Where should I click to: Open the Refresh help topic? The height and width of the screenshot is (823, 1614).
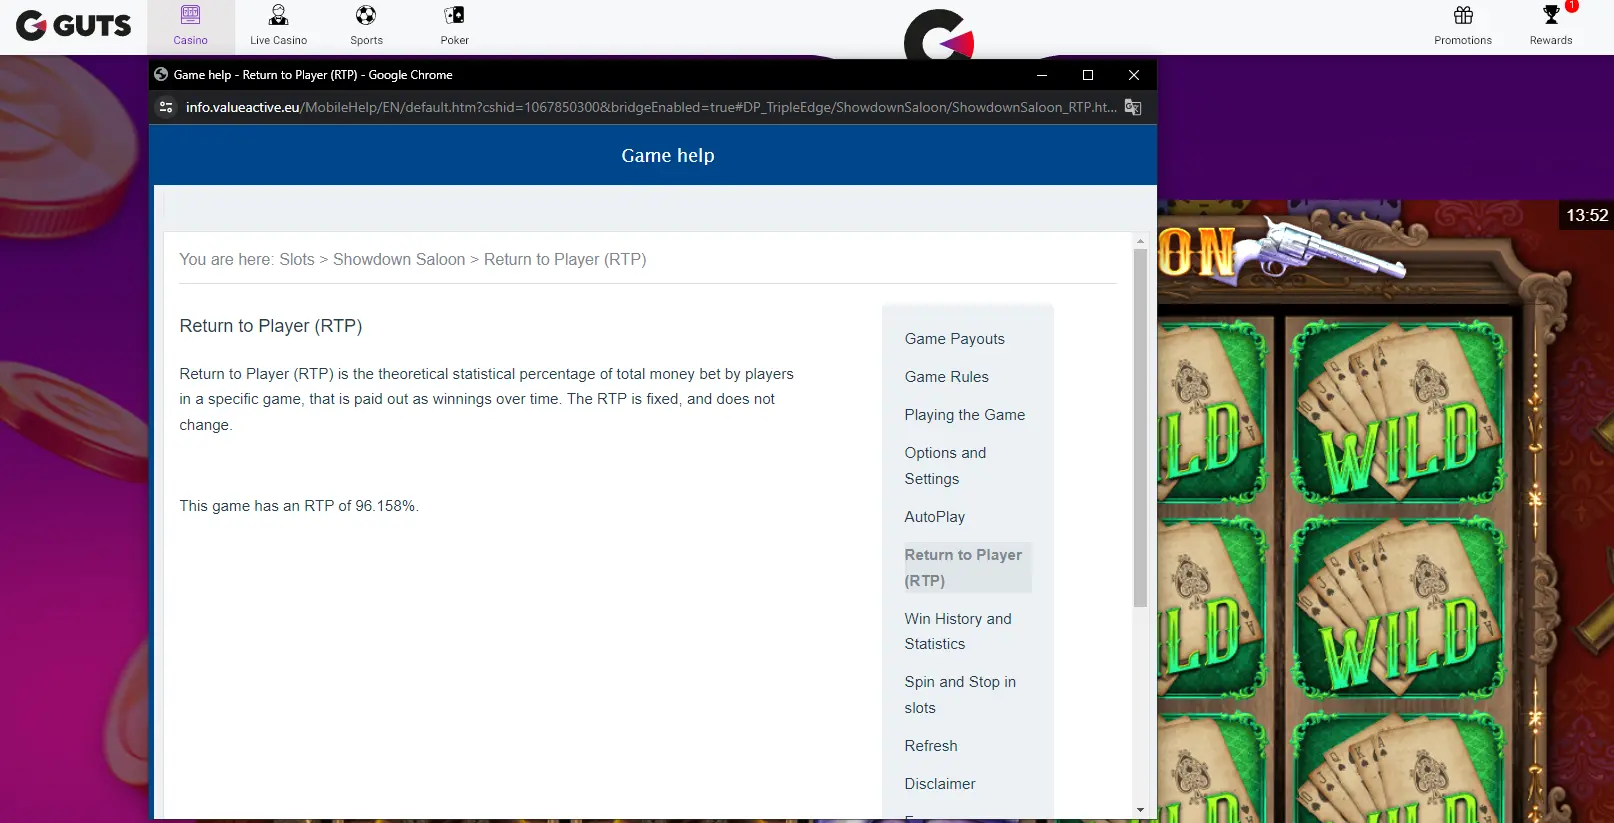(x=931, y=746)
